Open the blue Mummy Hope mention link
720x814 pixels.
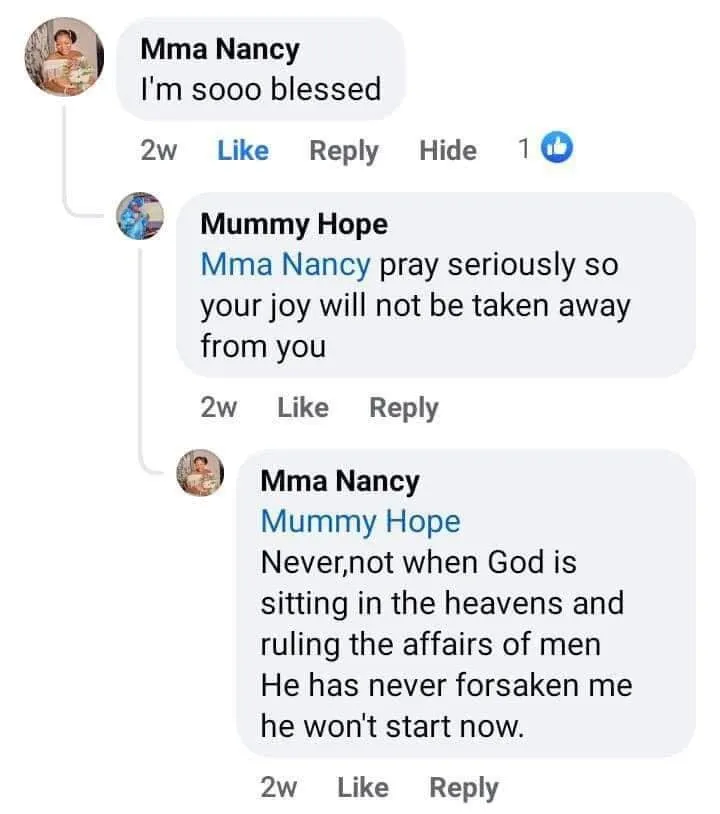pyautogui.click(x=360, y=522)
